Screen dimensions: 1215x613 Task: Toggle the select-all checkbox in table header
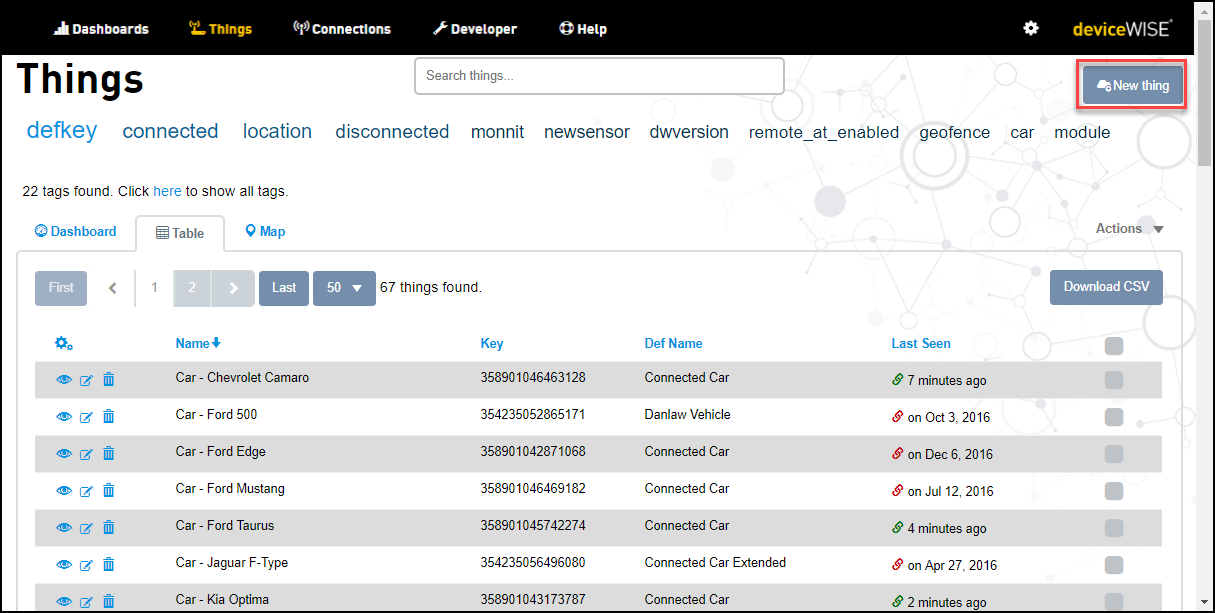point(1114,346)
